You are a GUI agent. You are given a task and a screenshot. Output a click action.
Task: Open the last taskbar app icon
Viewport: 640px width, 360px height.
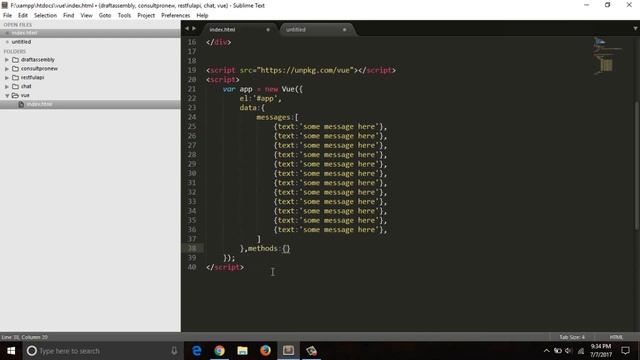click(311, 351)
